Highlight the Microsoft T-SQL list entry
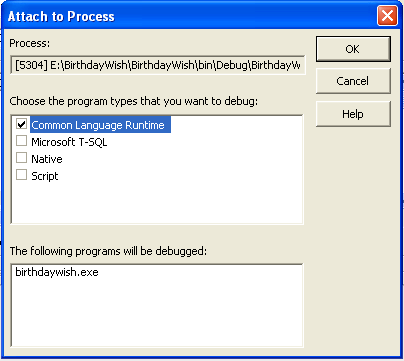The height and width of the screenshot is (361, 404). [69, 142]
